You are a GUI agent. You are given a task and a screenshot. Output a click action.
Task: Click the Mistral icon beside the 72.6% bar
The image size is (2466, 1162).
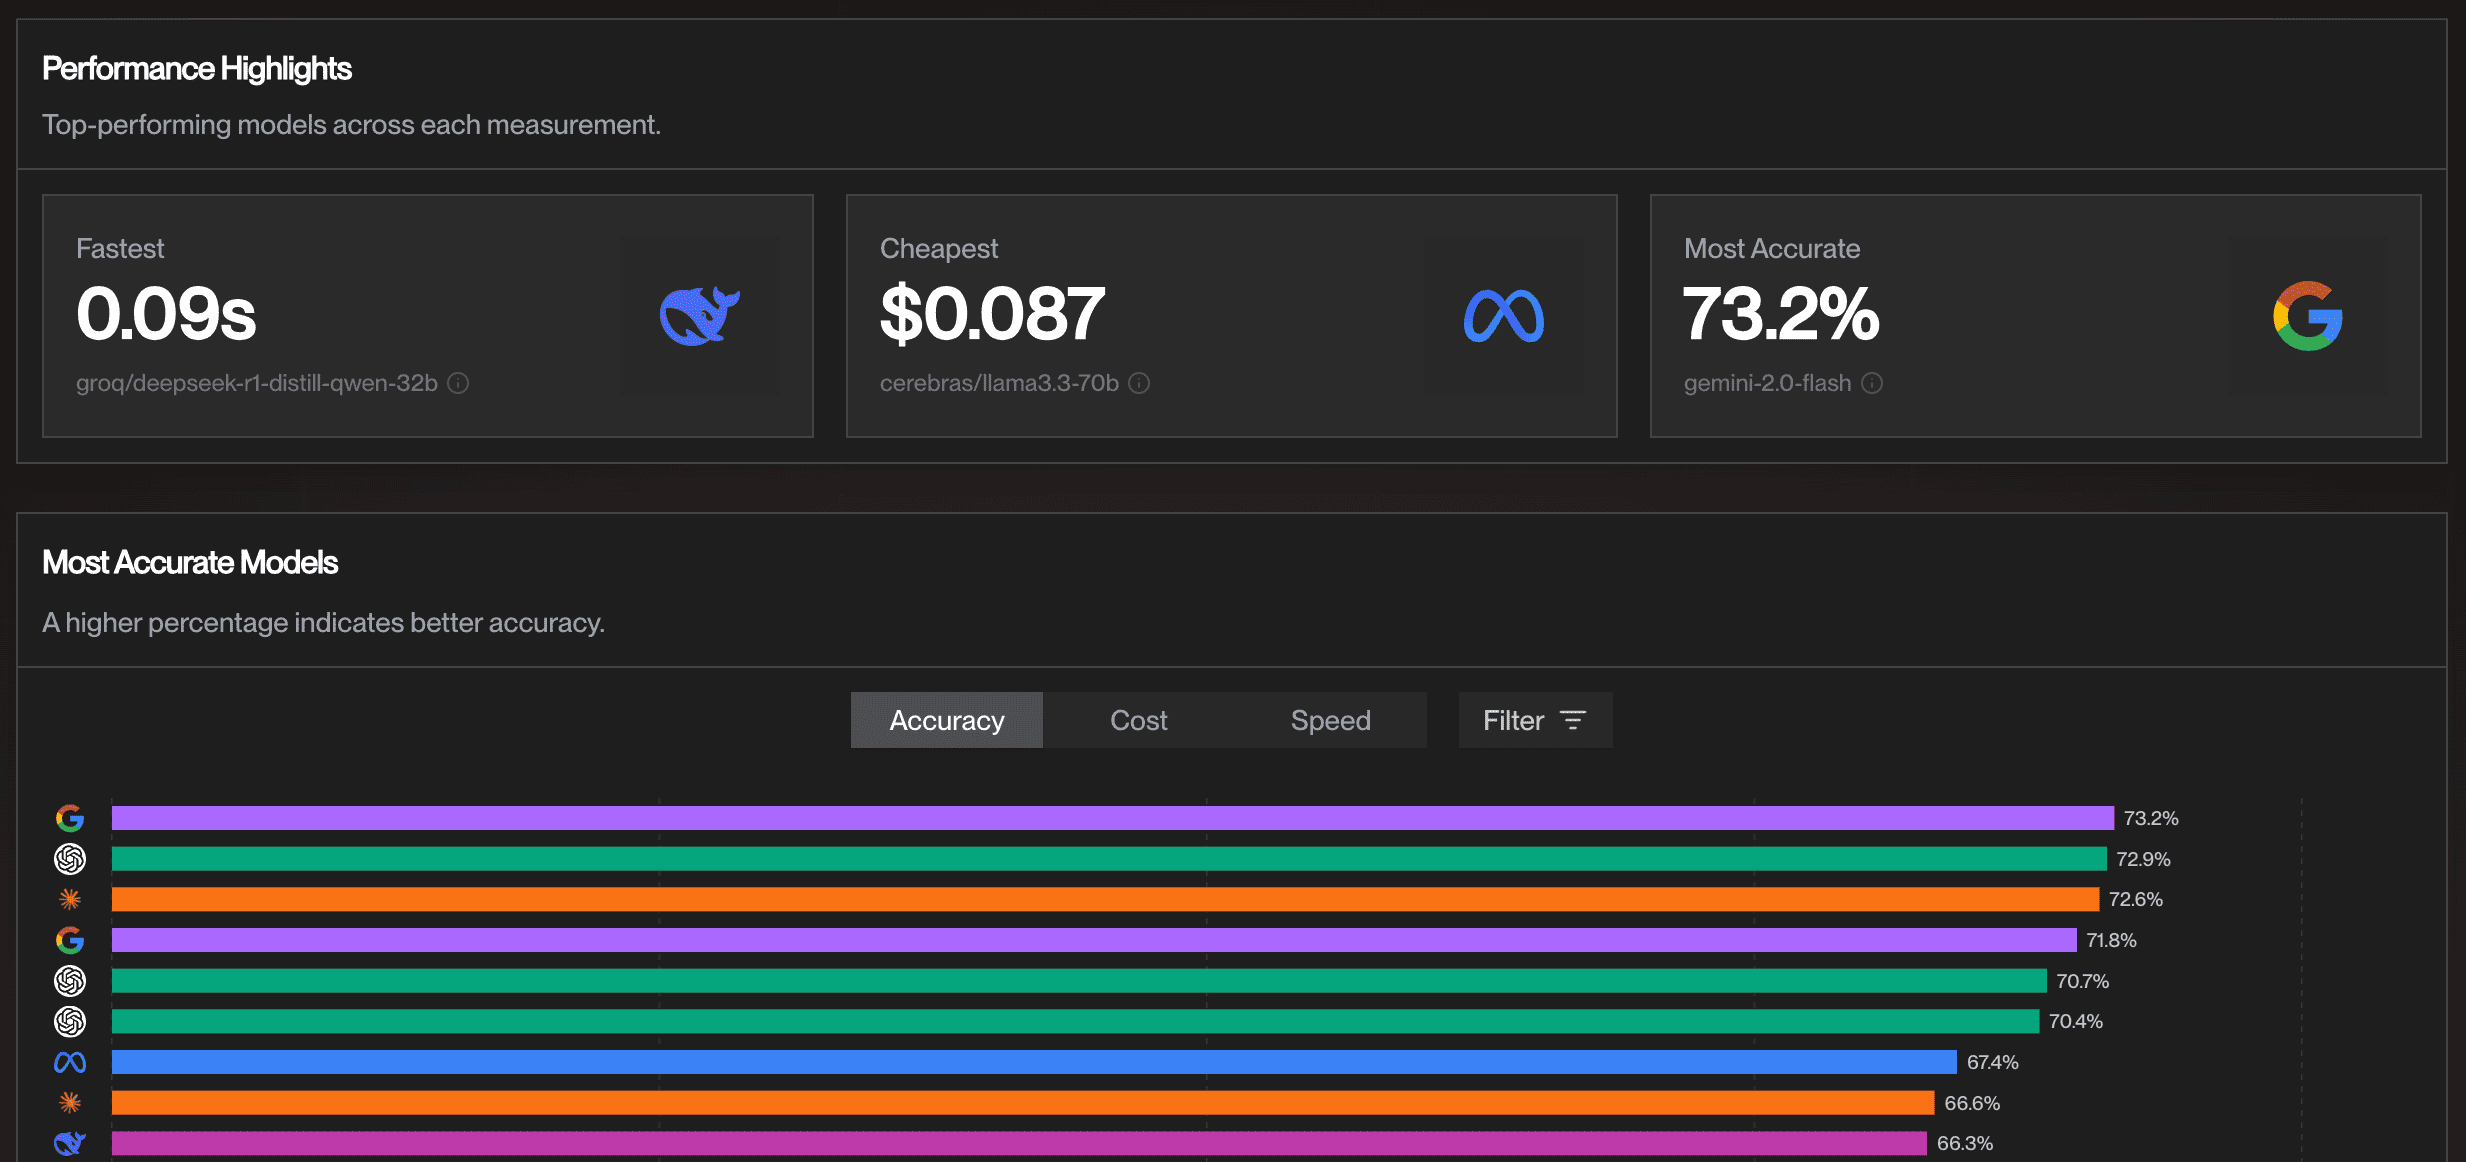(69, 899)
